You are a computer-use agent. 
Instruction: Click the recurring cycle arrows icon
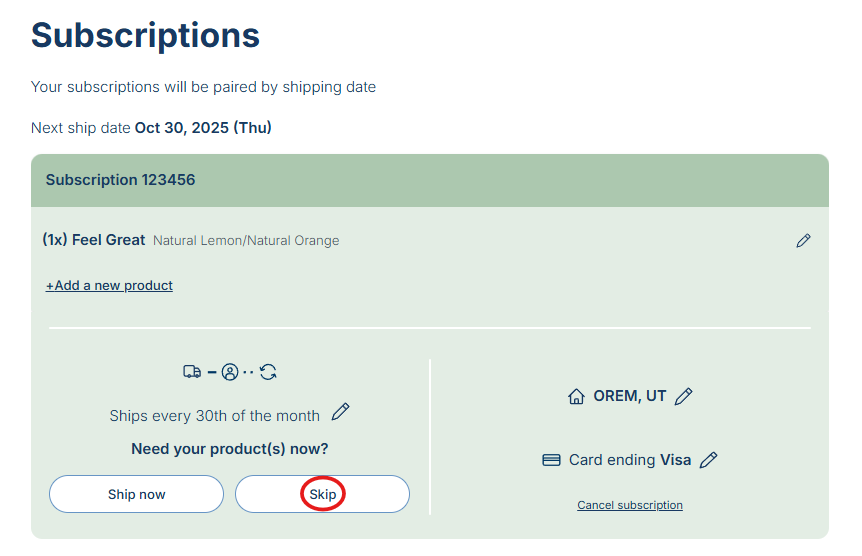pos(268,372)
